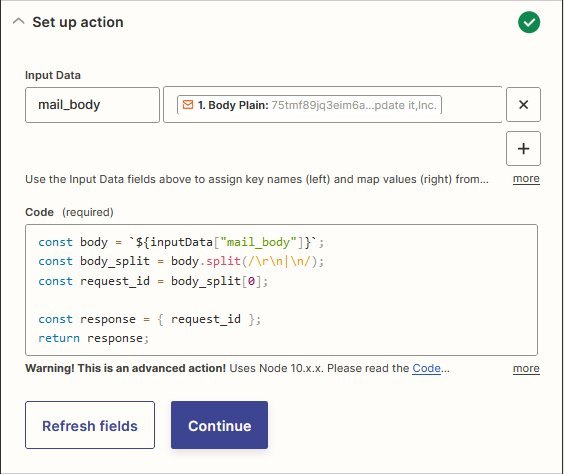Click the Refresh fields button

tap(90, 425)
